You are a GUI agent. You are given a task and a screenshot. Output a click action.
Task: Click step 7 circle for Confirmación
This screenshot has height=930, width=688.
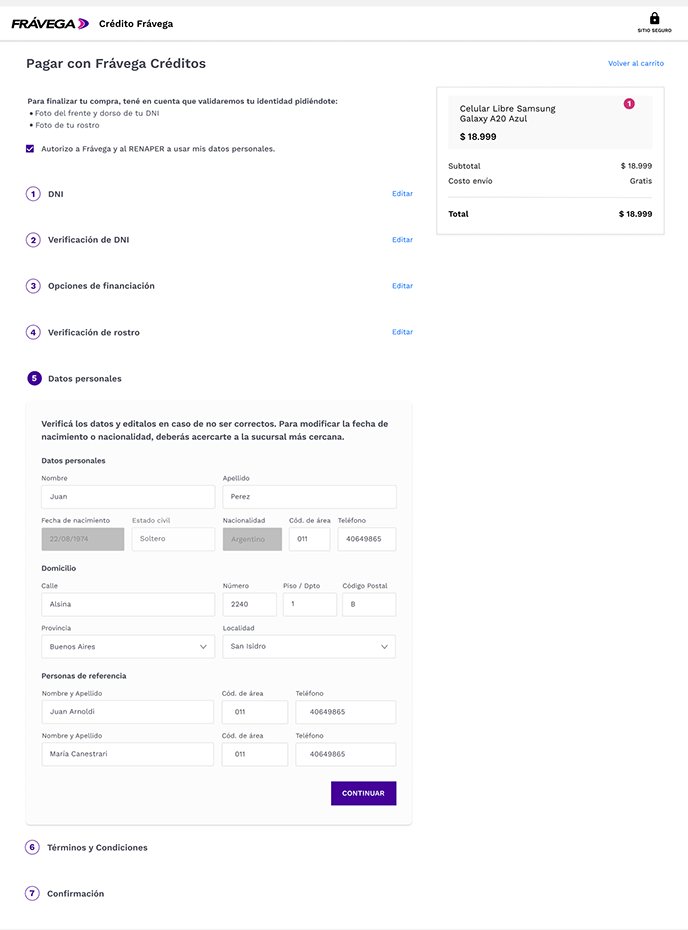[x=32, y=893]
